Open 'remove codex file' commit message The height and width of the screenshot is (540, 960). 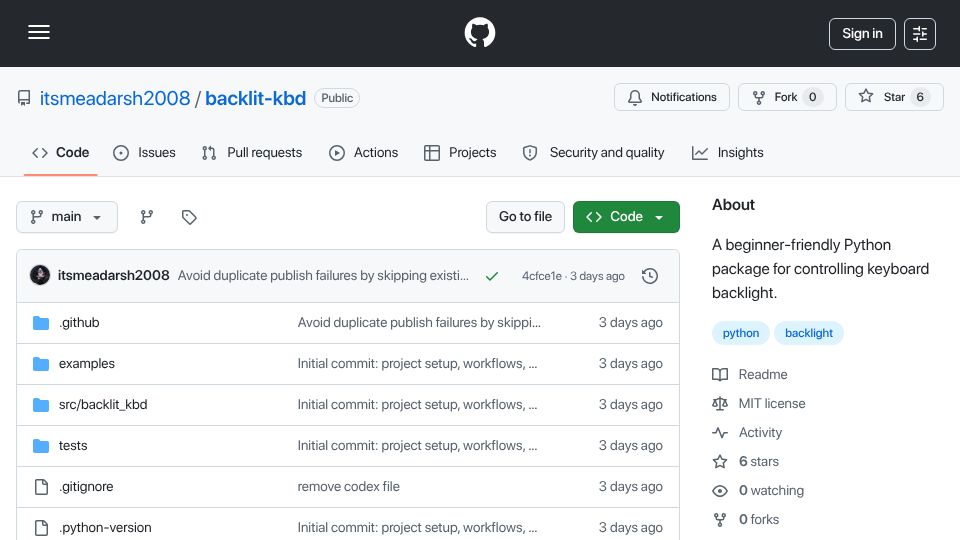click(348, 487)
